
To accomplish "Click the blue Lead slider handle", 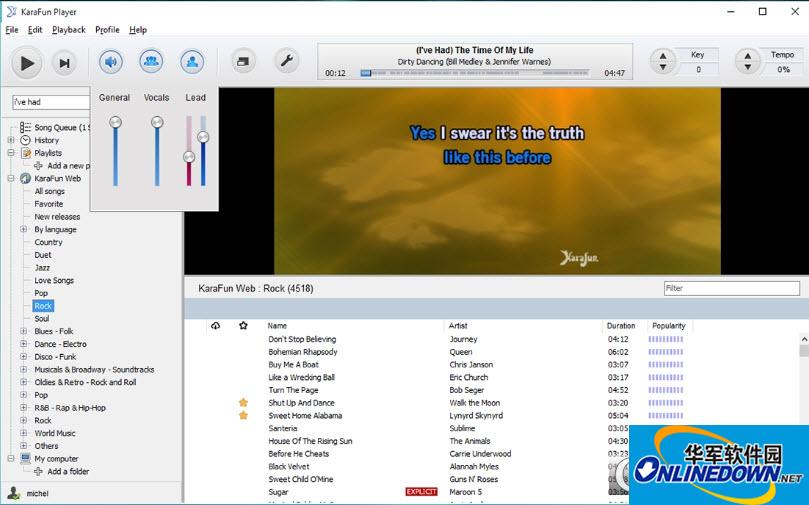I will [x=203, y=137].
